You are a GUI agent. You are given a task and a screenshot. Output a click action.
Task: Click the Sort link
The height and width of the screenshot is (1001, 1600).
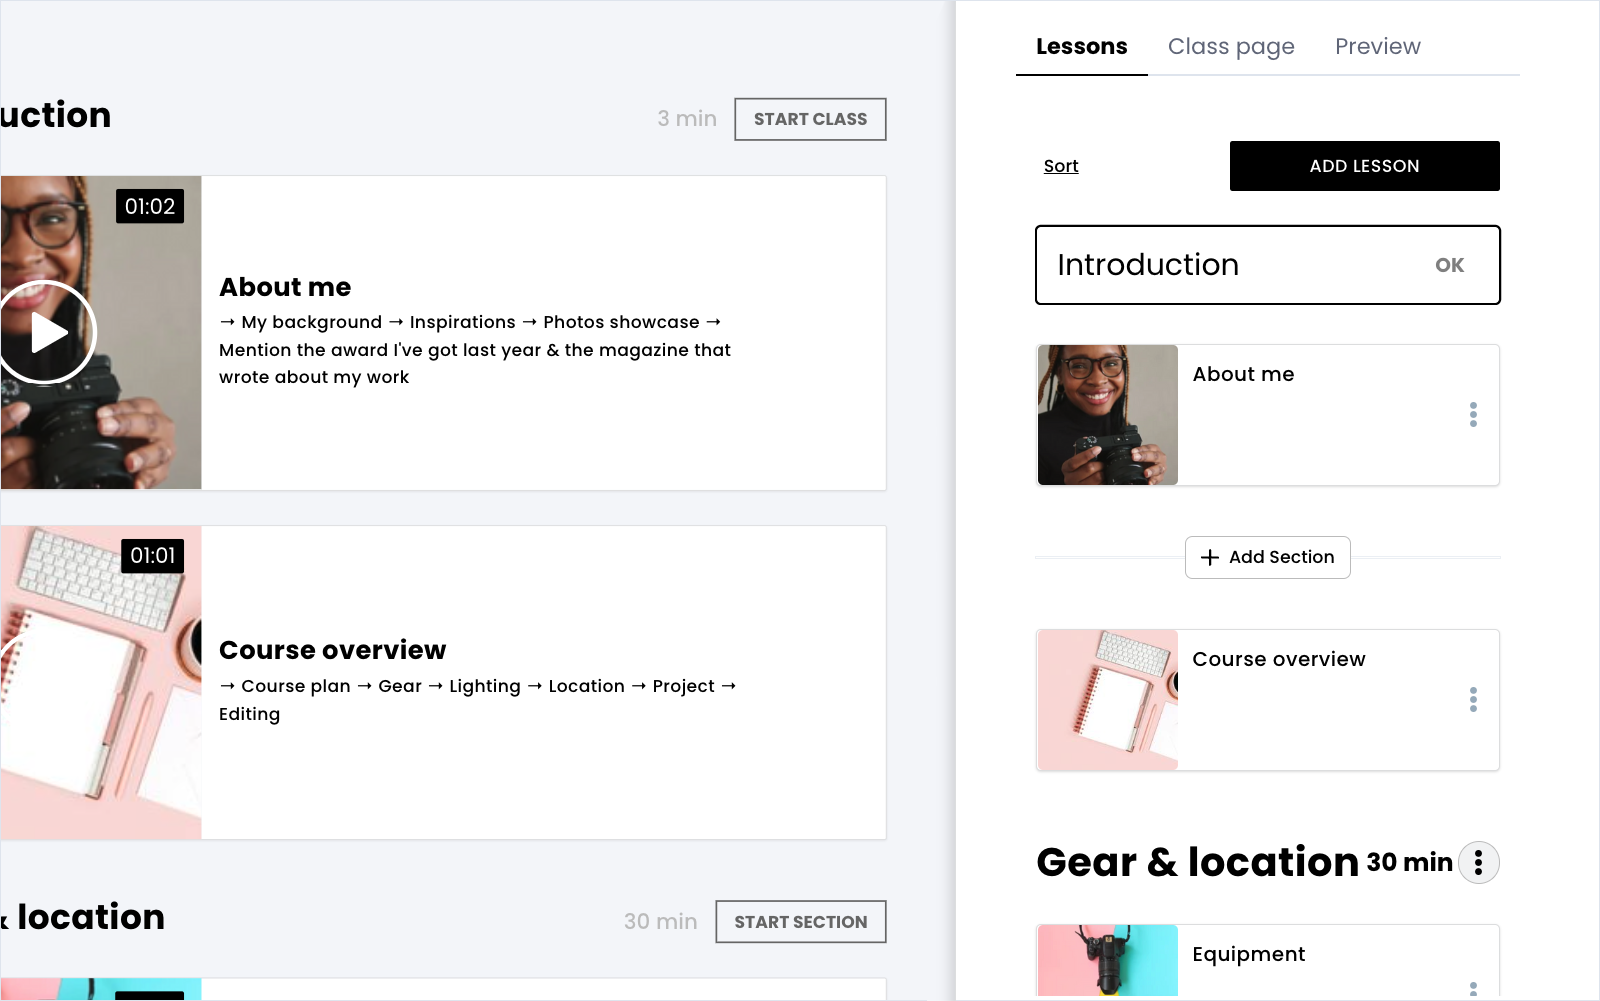point(1061,166)
